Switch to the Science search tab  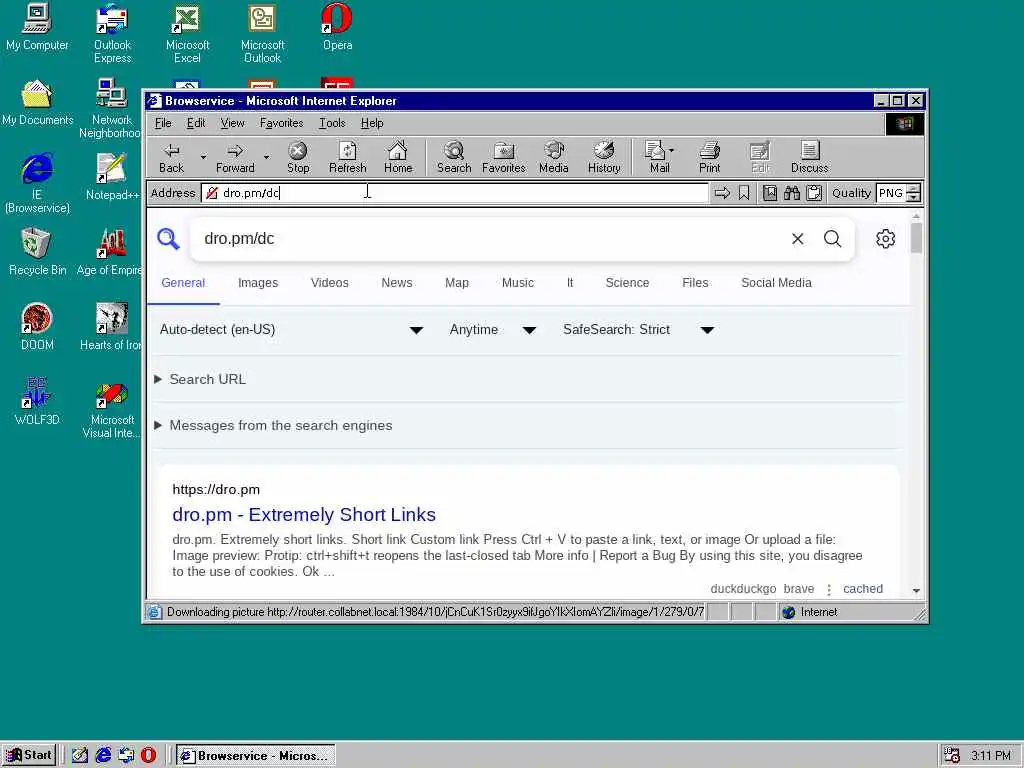627,283
